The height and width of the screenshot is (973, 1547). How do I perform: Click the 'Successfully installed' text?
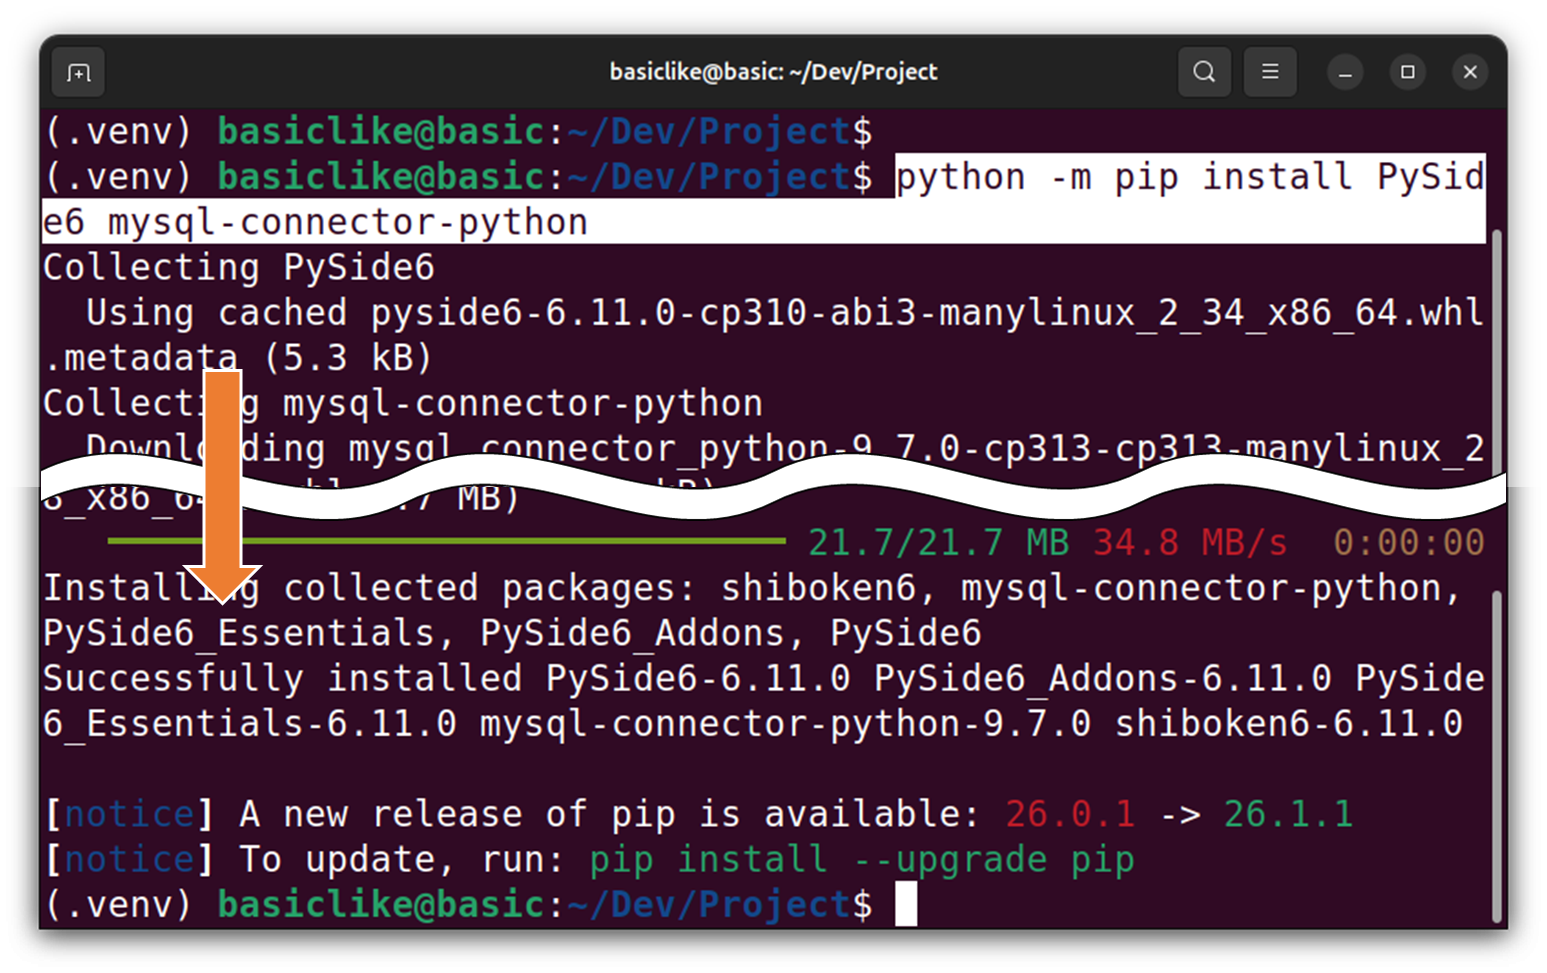pyautogui.click(x=282, y=679)
